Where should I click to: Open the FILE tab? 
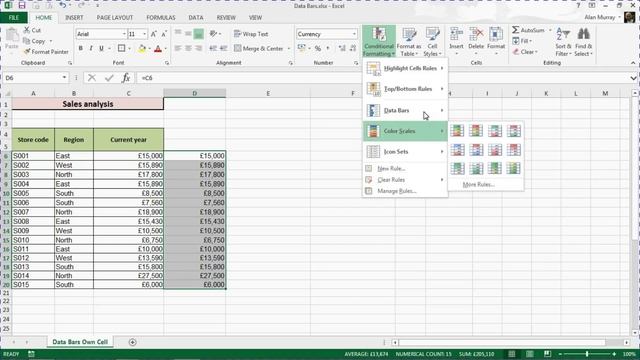click(x=14, y=18)
